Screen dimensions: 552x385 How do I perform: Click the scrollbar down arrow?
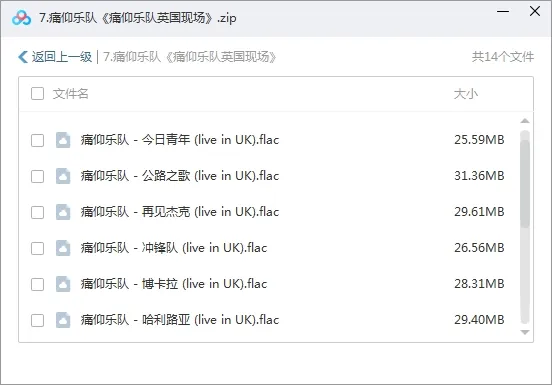pos(525,332)
